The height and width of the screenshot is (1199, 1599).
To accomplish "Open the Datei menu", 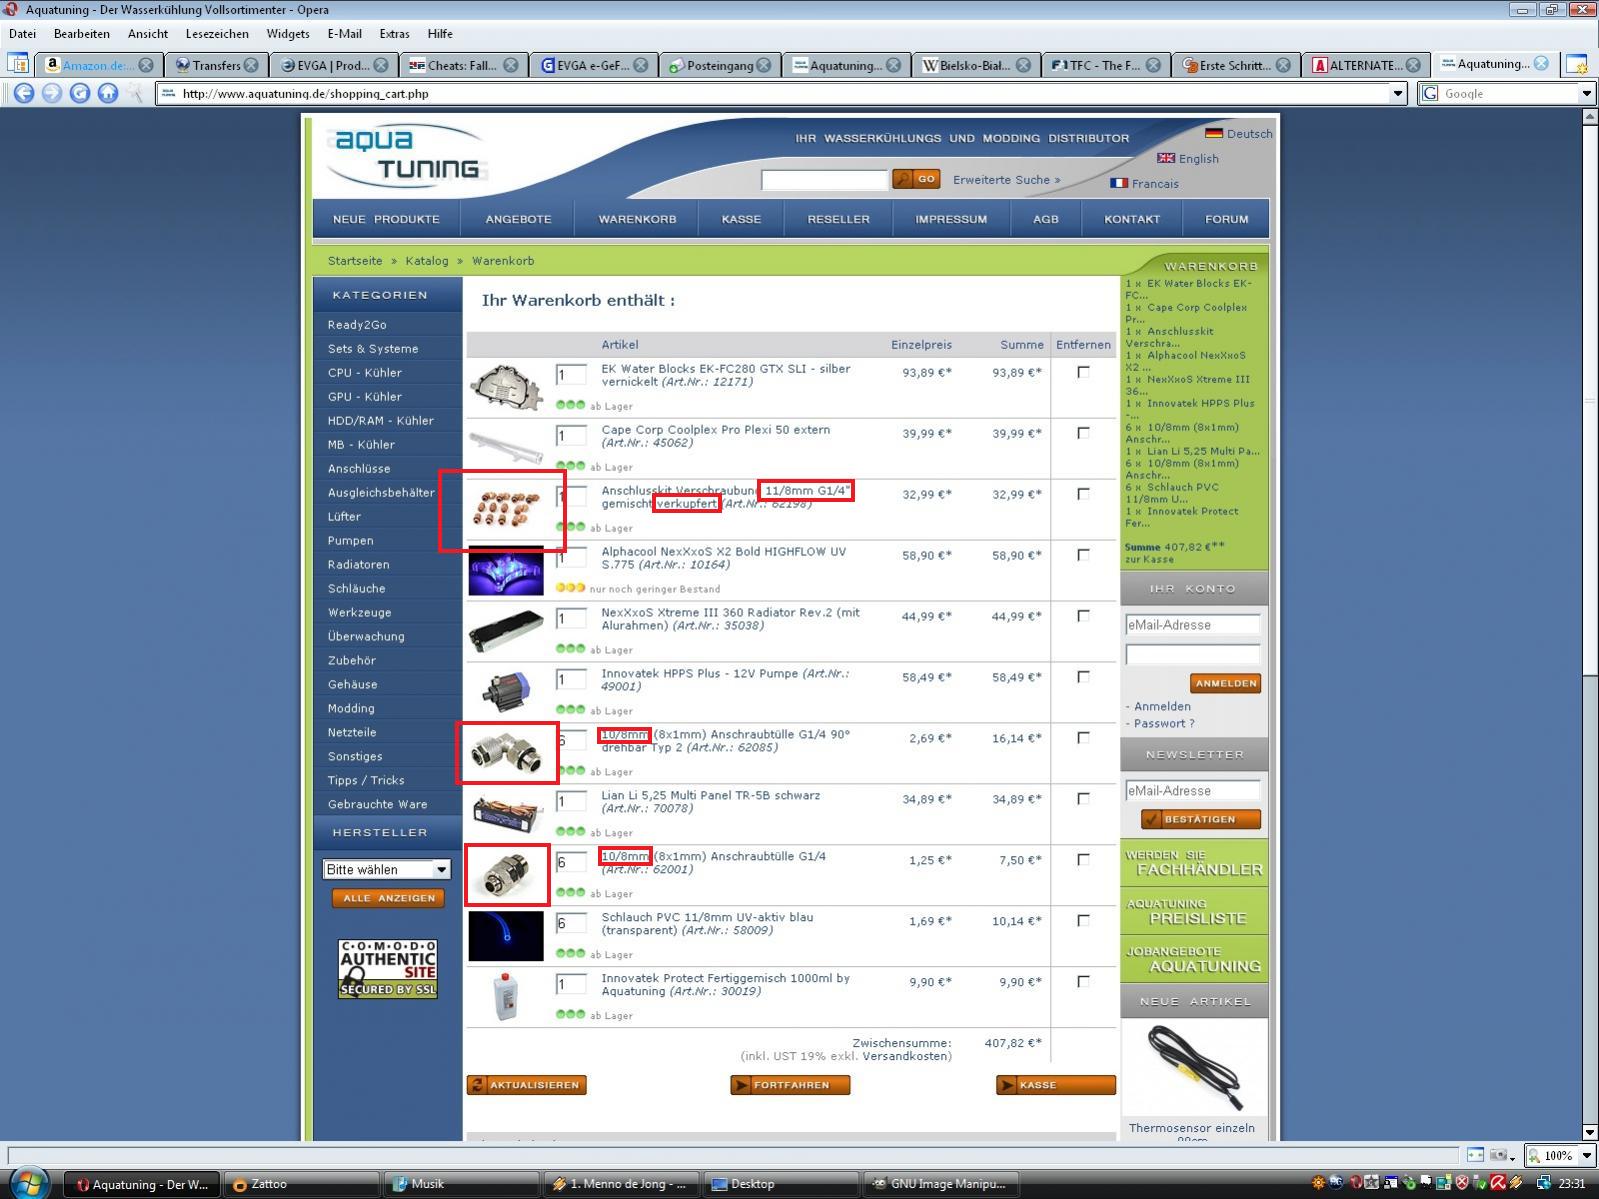I will 22,33.
